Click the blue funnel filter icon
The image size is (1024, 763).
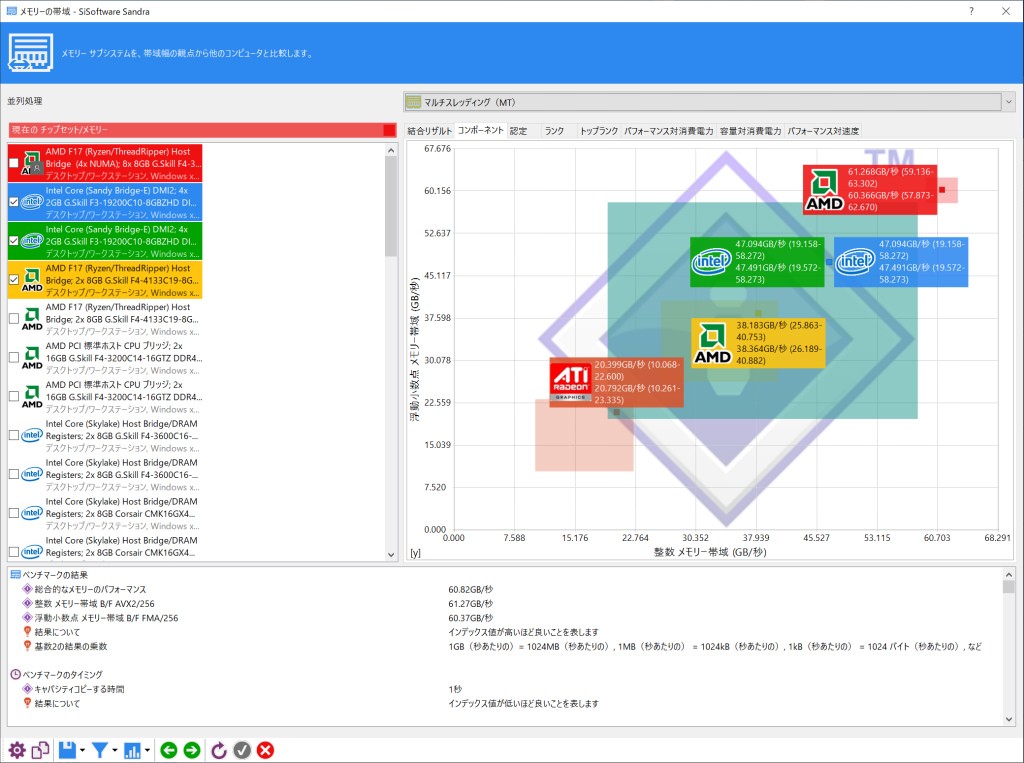tap(100, 750)
